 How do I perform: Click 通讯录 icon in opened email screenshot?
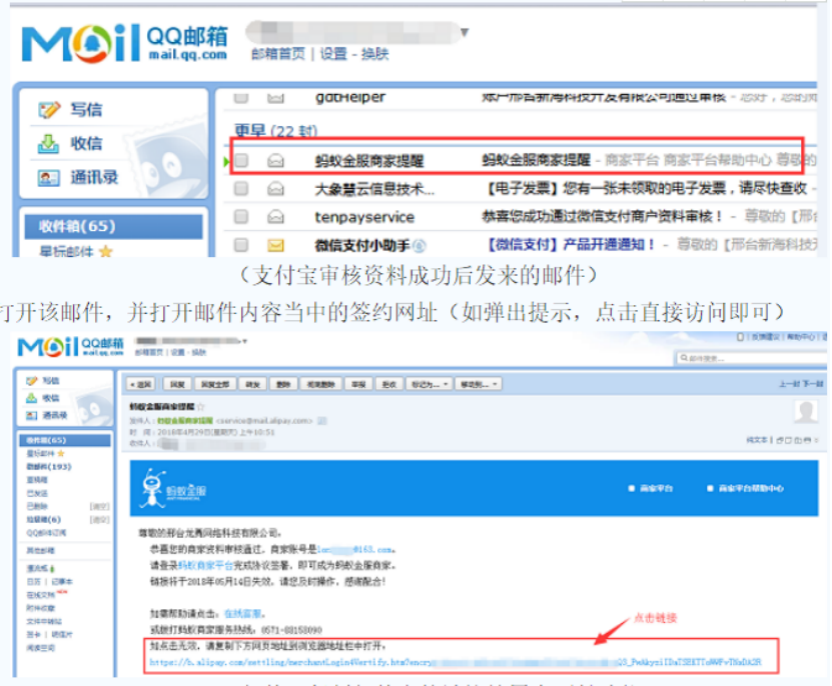[32, 415]
